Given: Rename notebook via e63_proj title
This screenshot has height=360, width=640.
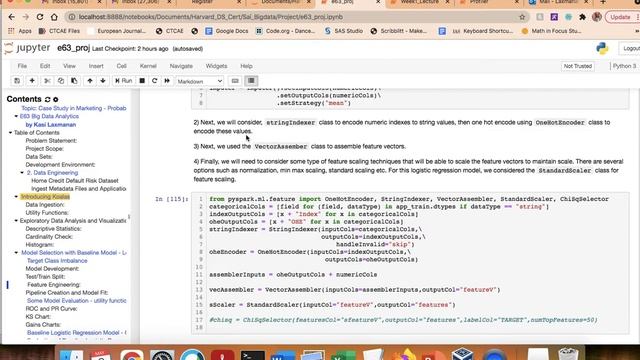Looking at the screenshot, I should 73,48.
